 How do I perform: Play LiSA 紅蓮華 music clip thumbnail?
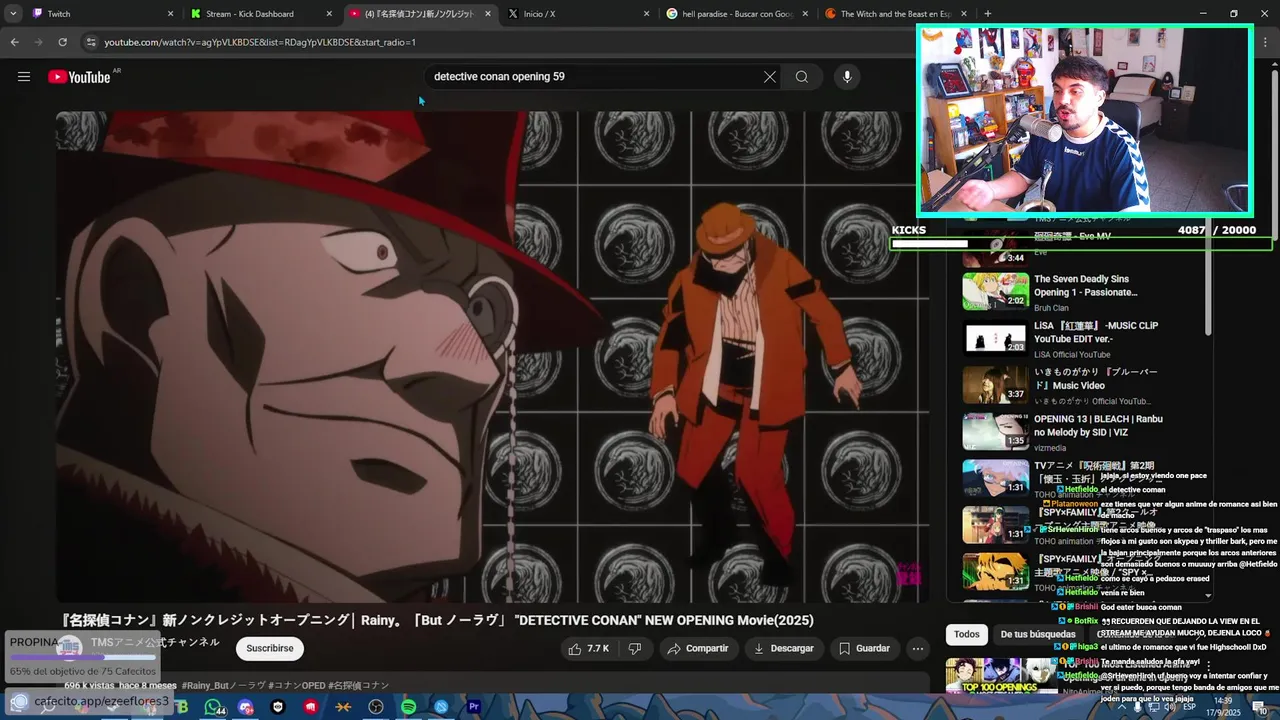click(995, 338)
